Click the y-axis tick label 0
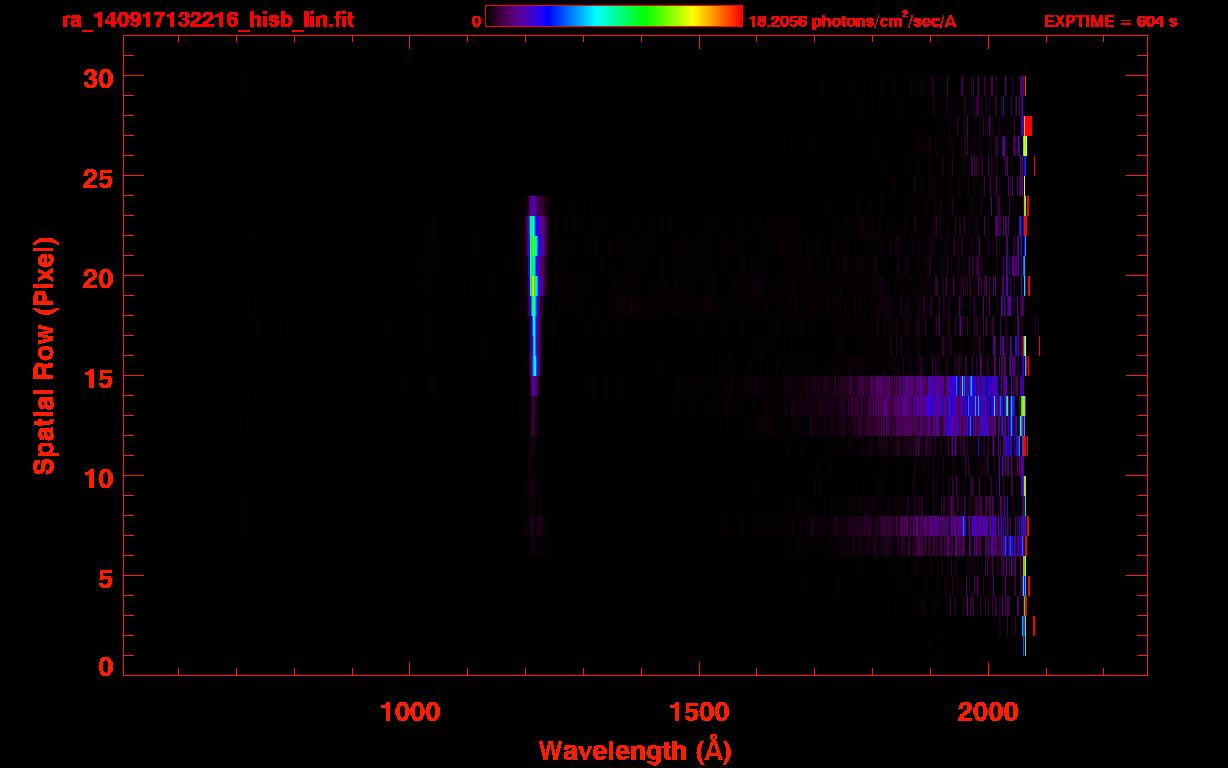Screen dimensions: 1228x768 pos(106,667)
